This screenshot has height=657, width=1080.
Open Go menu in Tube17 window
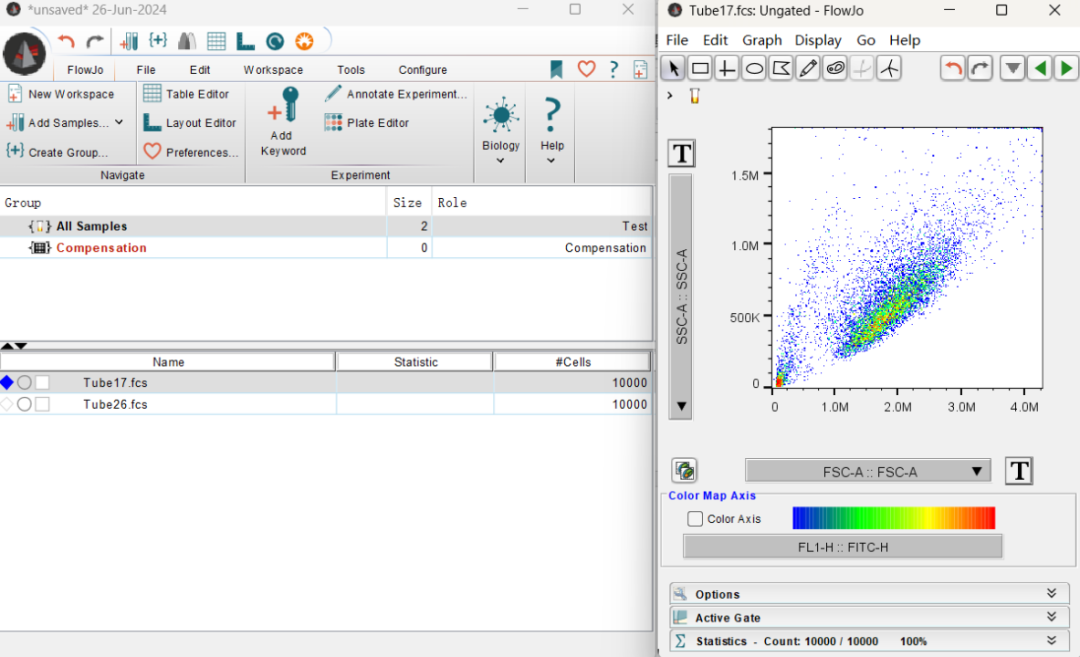pyautogui.click(x=866, y=40)
